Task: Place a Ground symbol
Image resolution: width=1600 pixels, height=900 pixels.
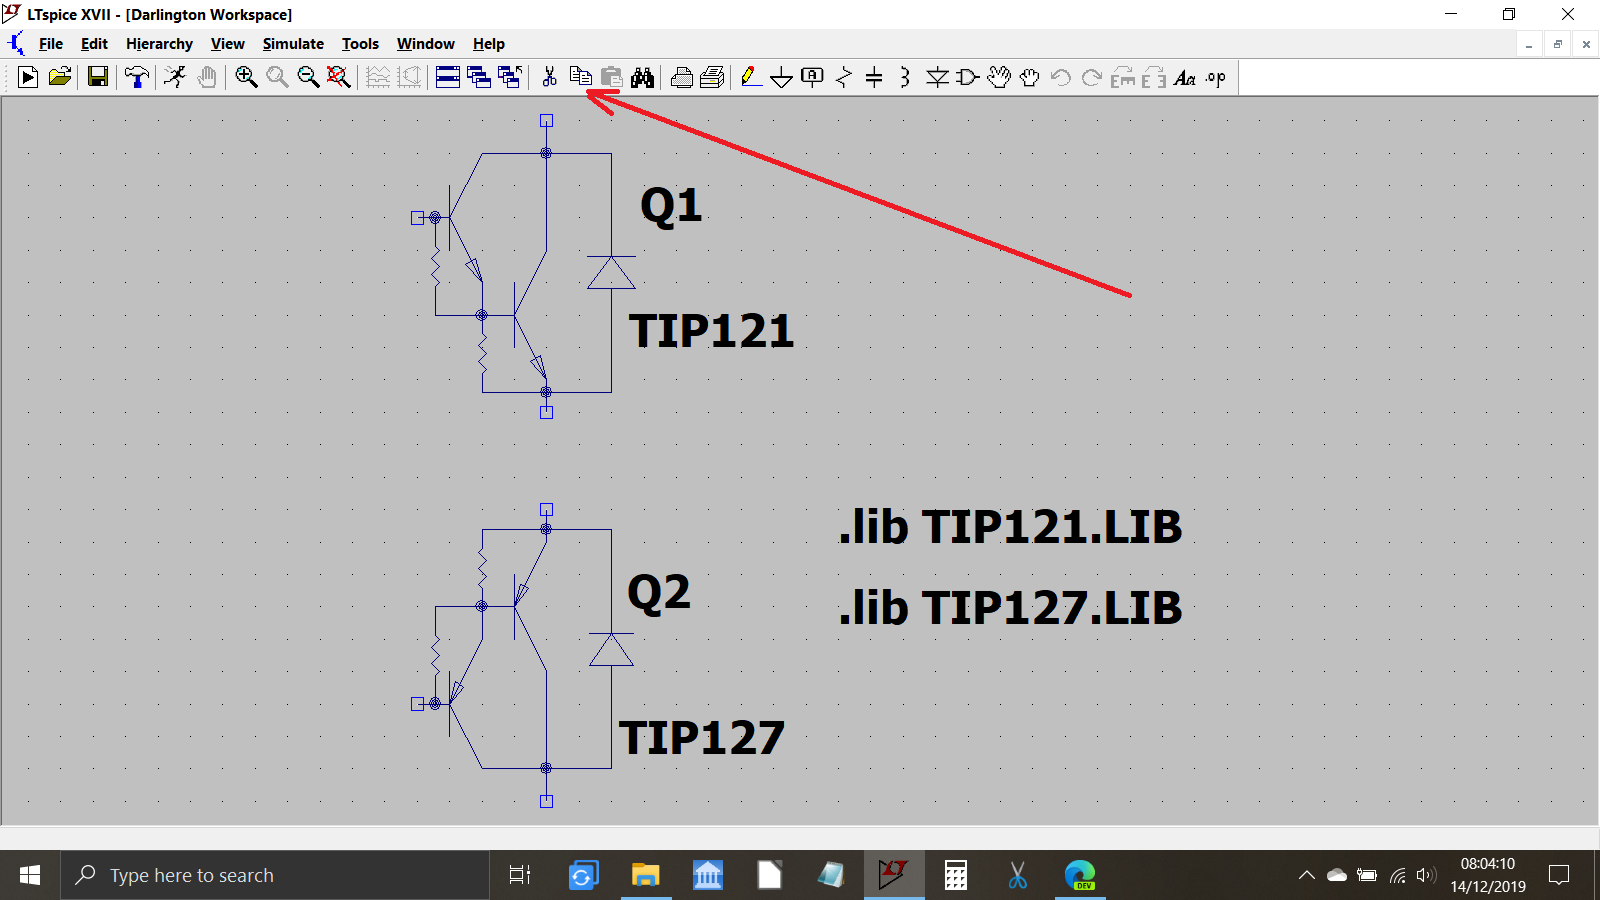Action: point(782,77)
